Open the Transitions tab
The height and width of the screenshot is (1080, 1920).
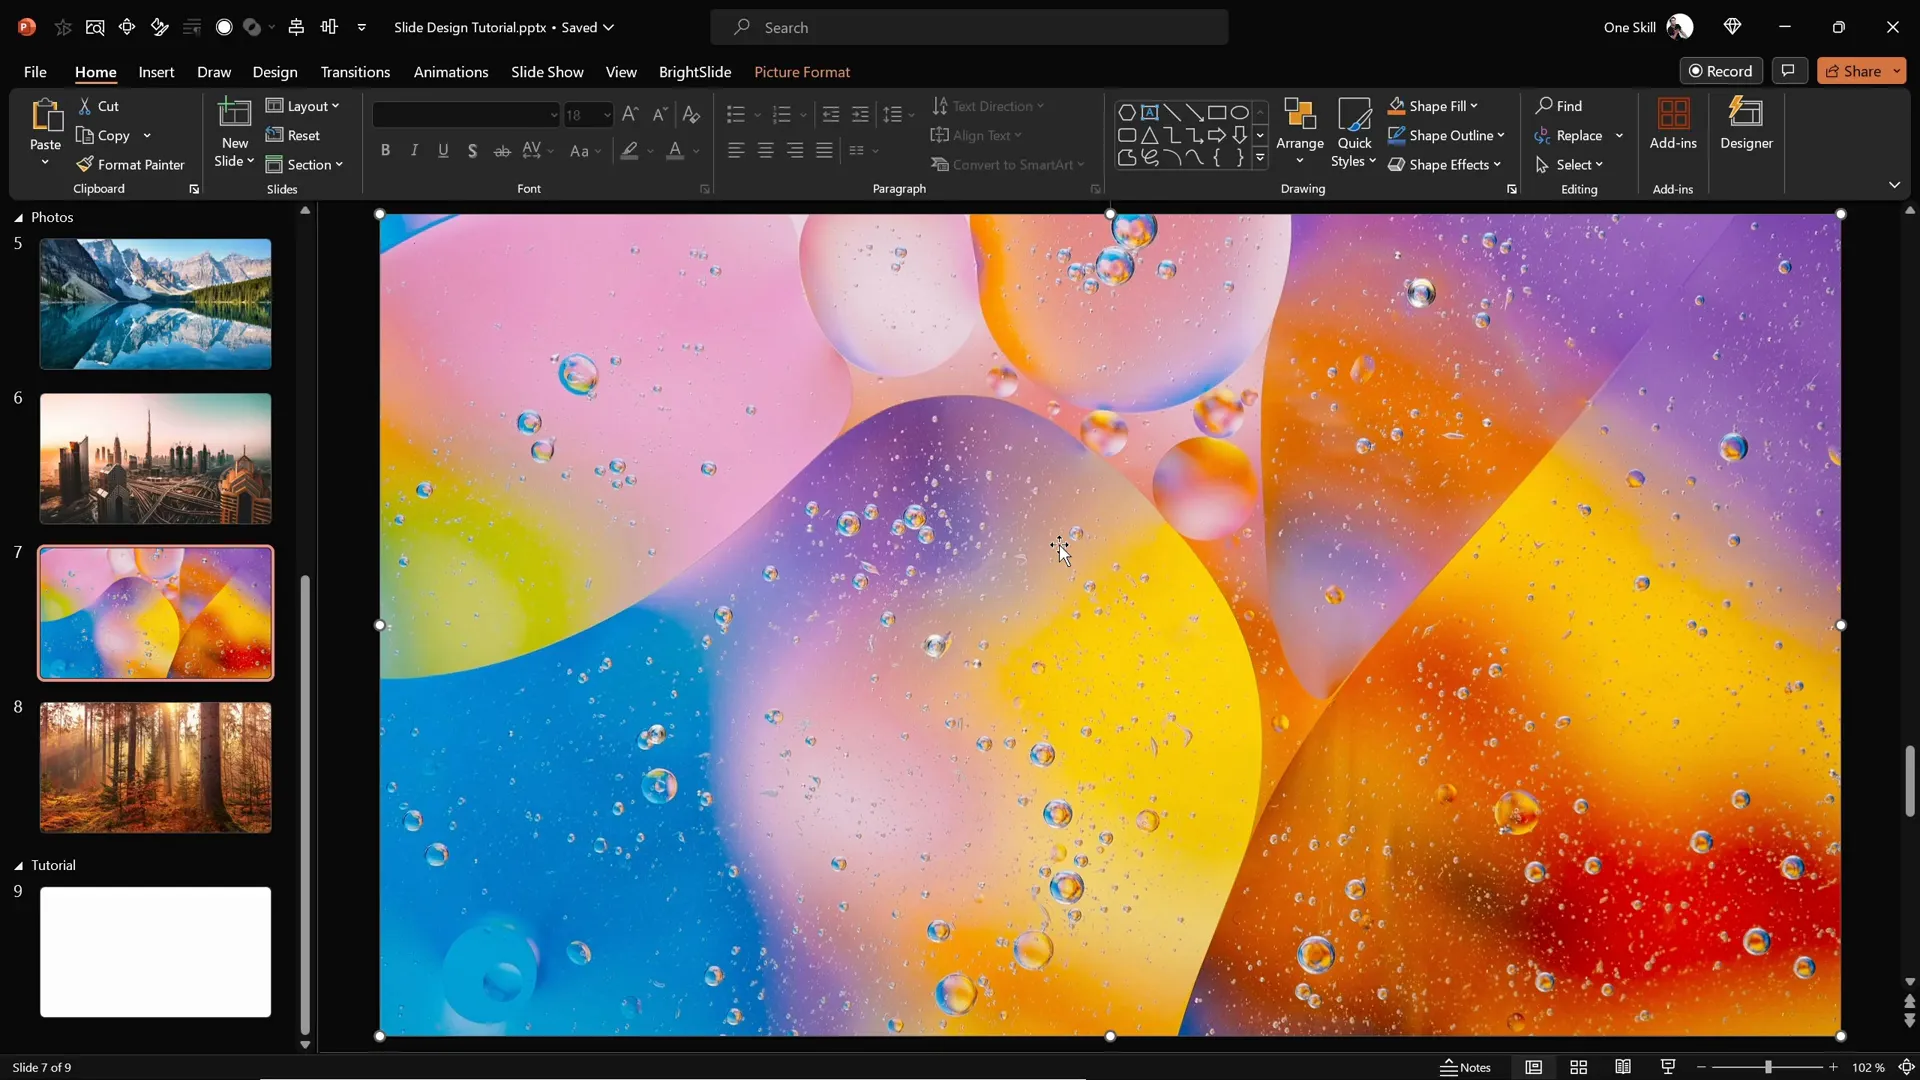coord(355,72)
